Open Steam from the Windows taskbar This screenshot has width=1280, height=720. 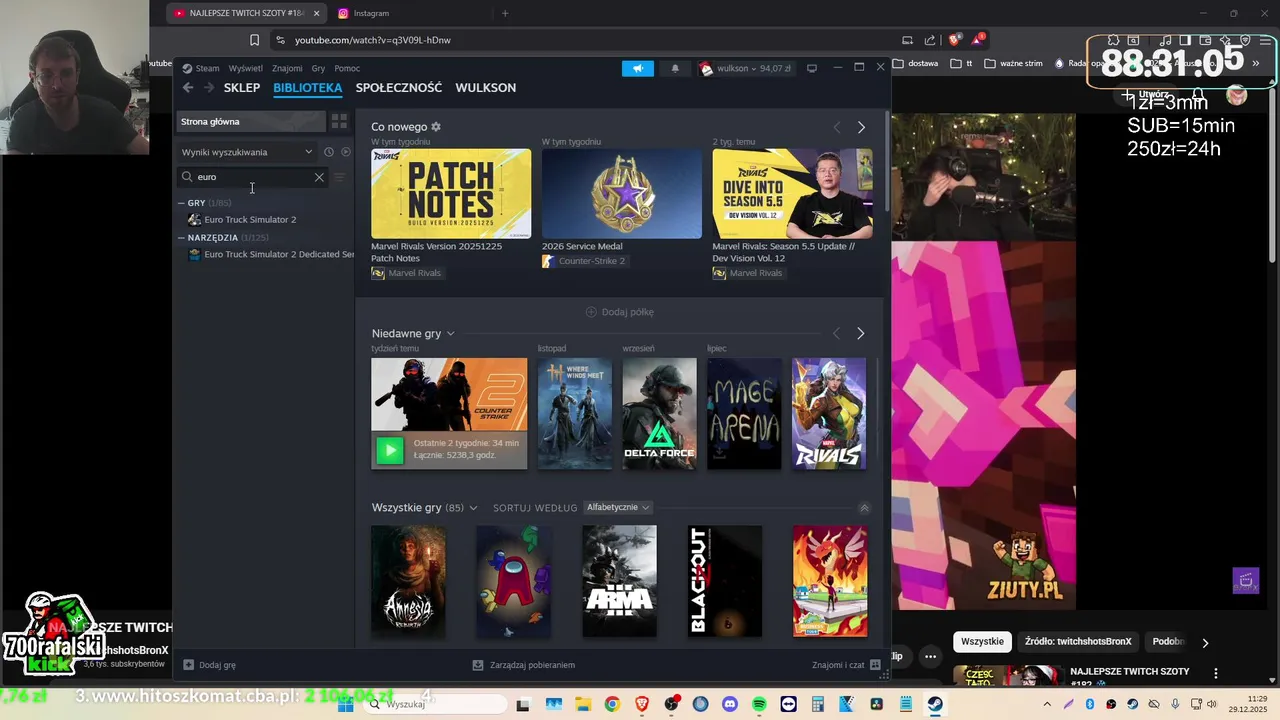tap(935, 704)
